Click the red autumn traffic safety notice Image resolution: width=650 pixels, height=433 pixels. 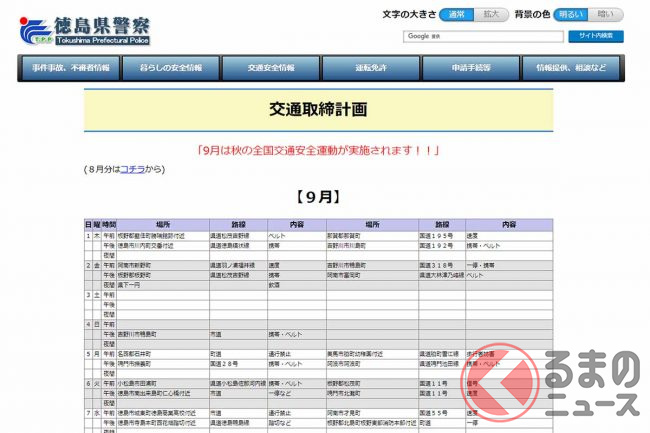point(318,150)
